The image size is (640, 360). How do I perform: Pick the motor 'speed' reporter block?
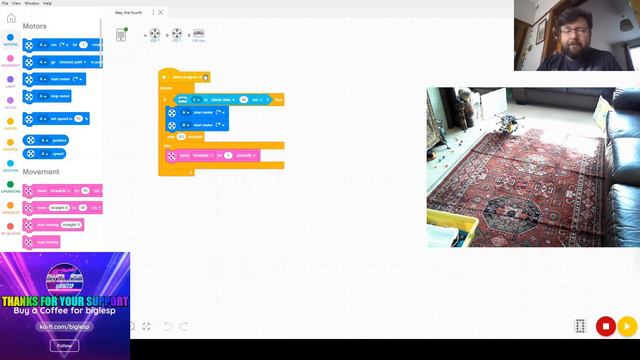tap(44, 154)
